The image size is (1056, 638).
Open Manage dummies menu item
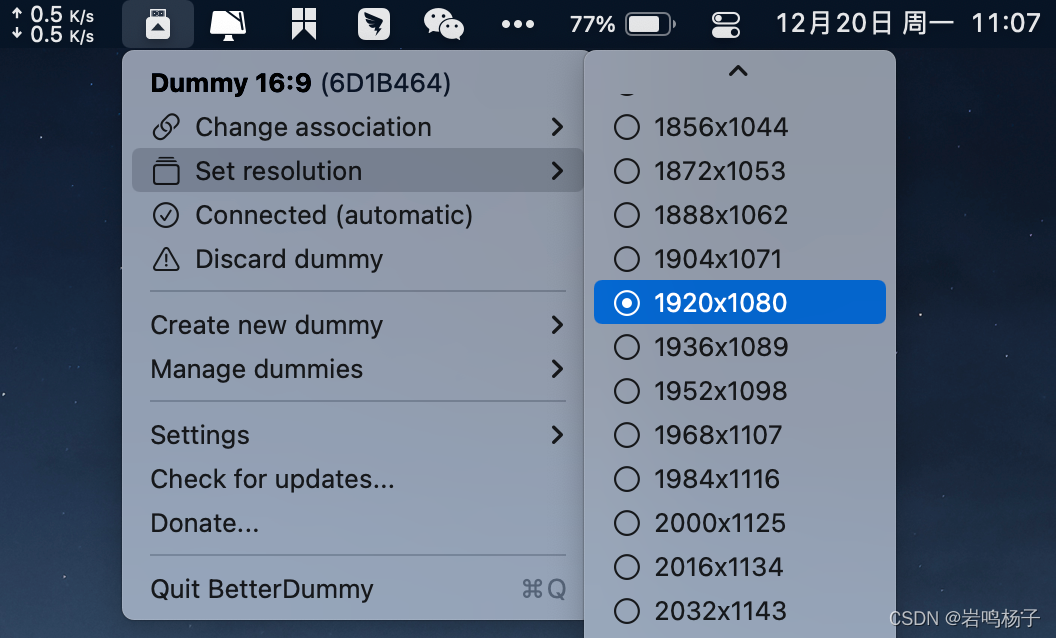(358, 369)
